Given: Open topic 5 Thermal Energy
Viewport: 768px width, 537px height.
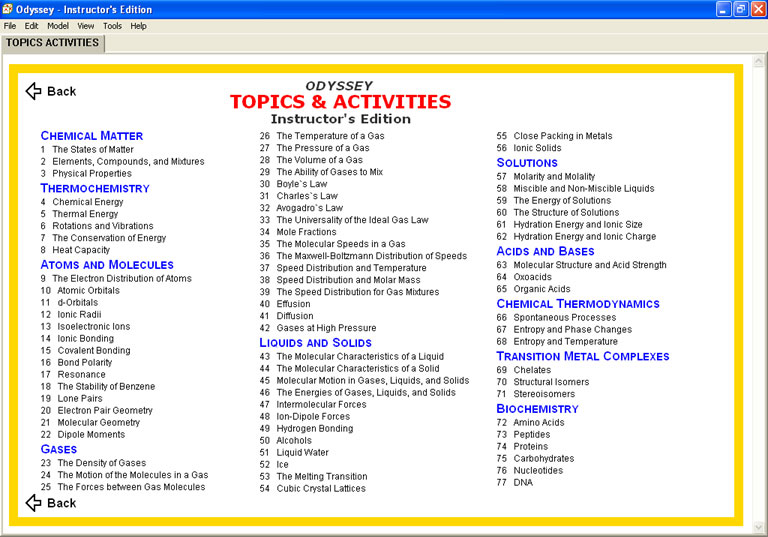Looking at the screenshot, I should (79, 214).
